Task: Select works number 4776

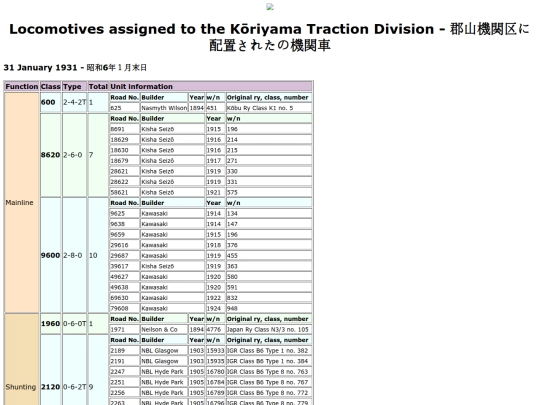Action: coord(215,329)
